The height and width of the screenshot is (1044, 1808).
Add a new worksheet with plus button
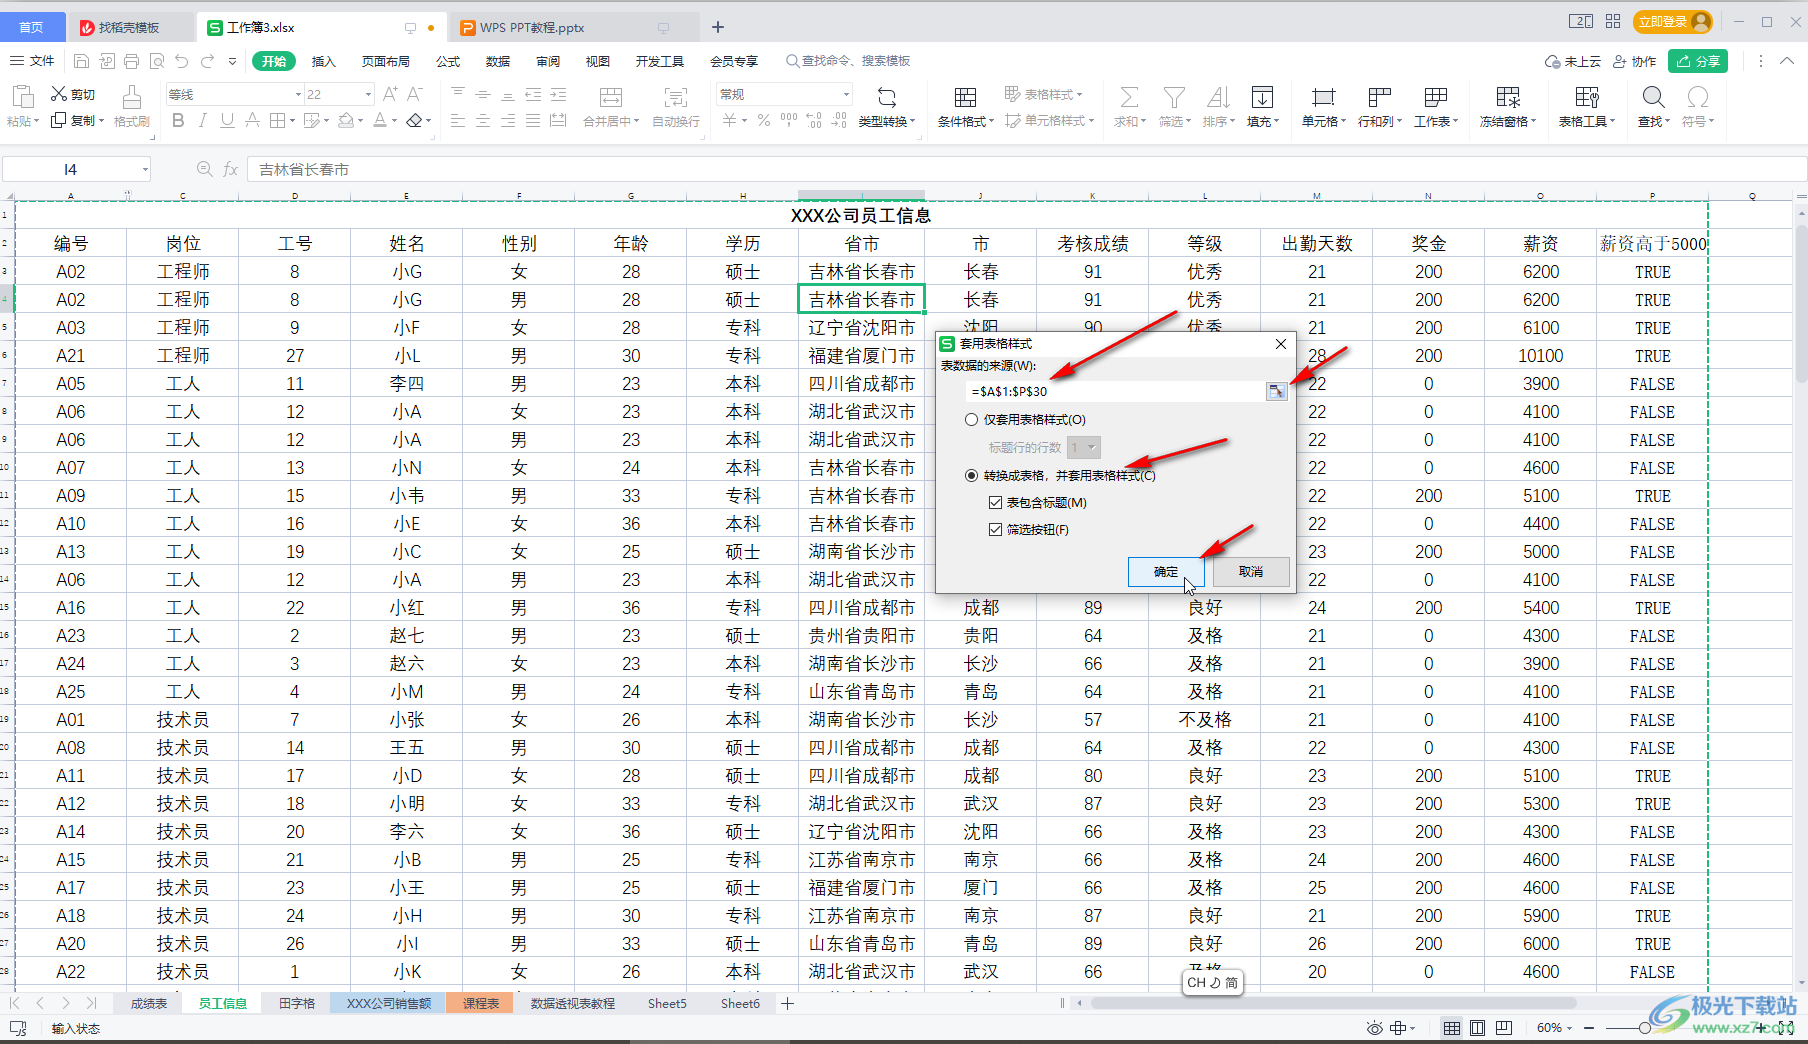click(788, 1003)
